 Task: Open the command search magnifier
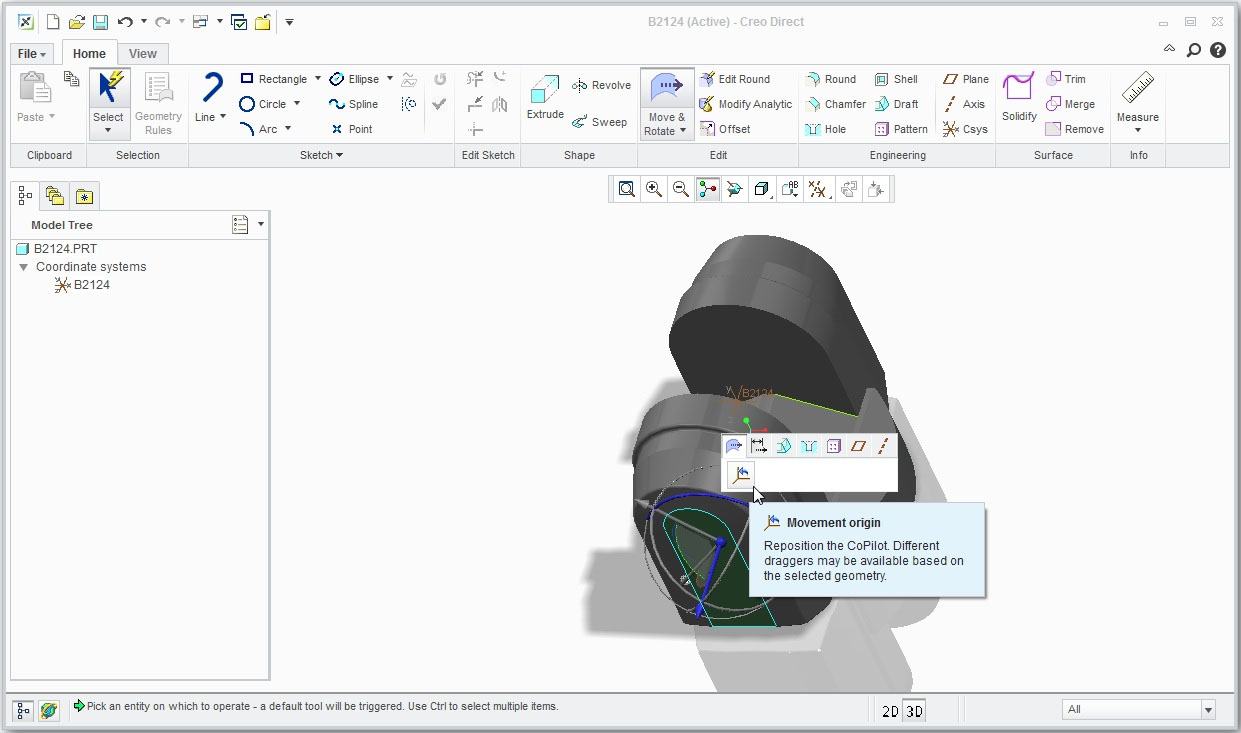(1193, 50)
